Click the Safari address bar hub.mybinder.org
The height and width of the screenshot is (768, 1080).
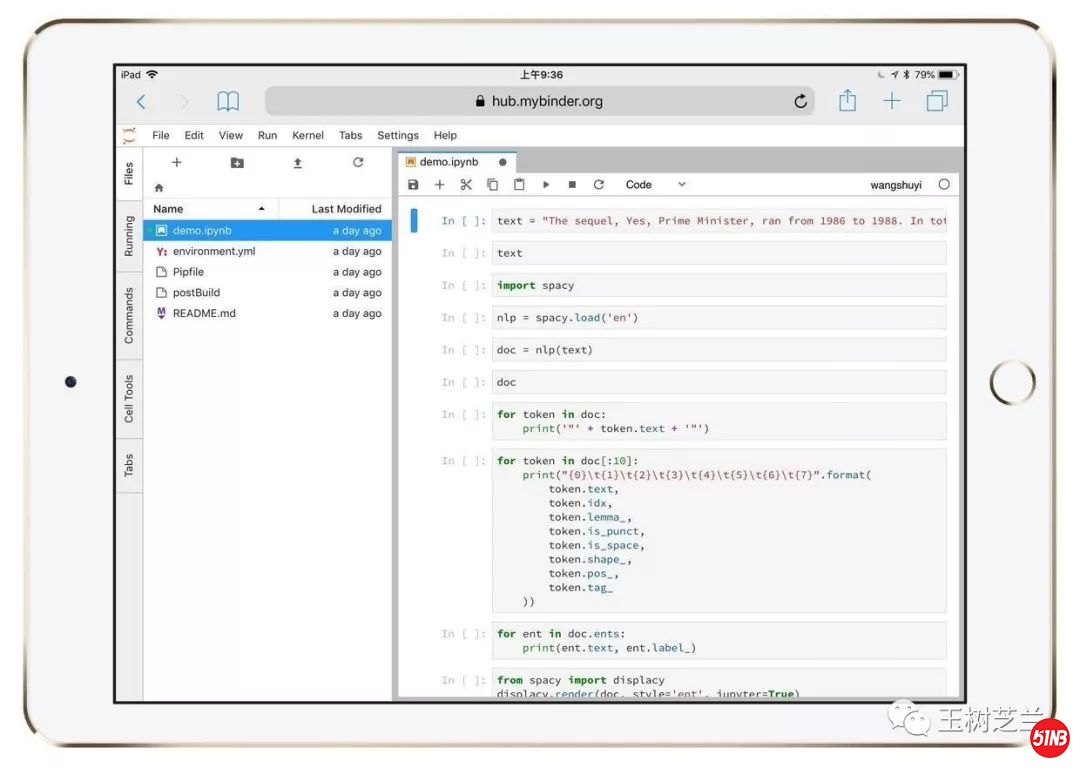pos(539,101)
